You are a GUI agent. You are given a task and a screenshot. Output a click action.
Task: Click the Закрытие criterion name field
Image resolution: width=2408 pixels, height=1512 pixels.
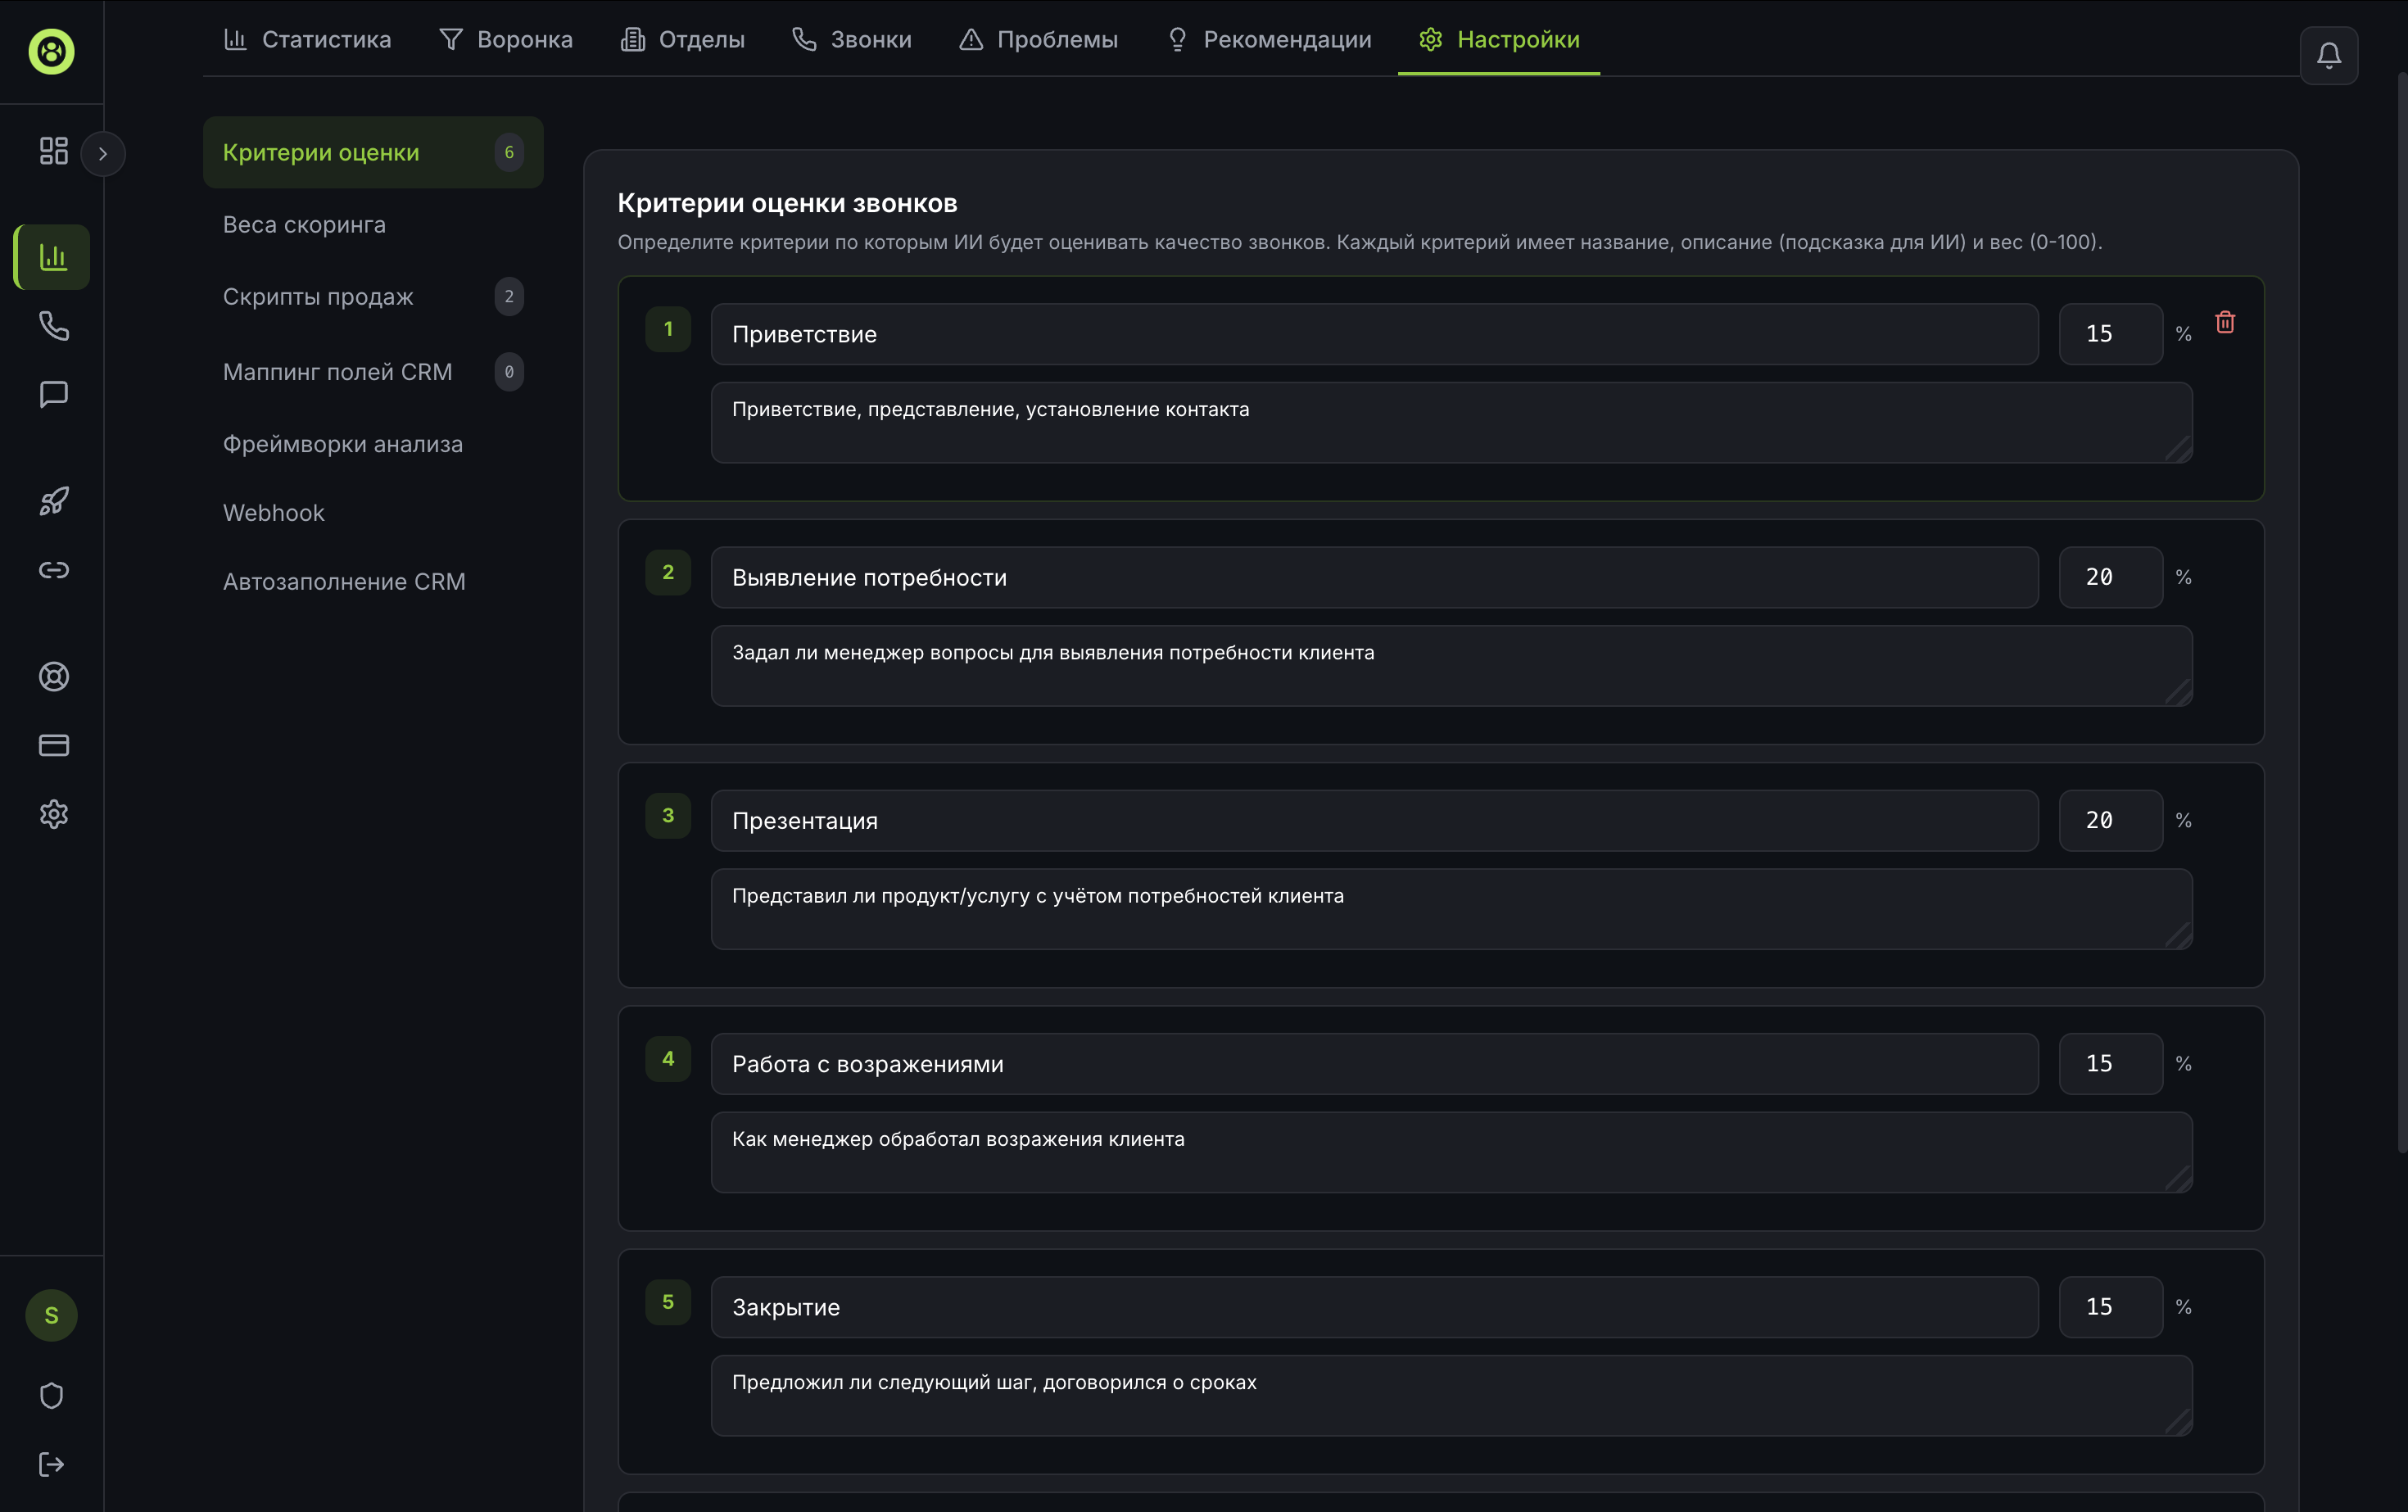tap(1373, 1307)
